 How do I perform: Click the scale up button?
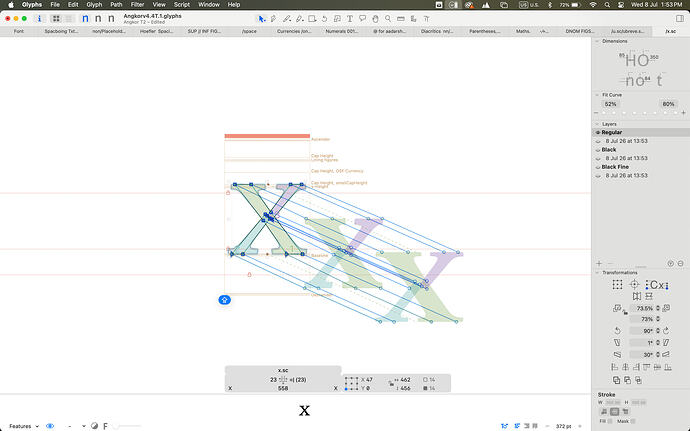tap(666, 308)
